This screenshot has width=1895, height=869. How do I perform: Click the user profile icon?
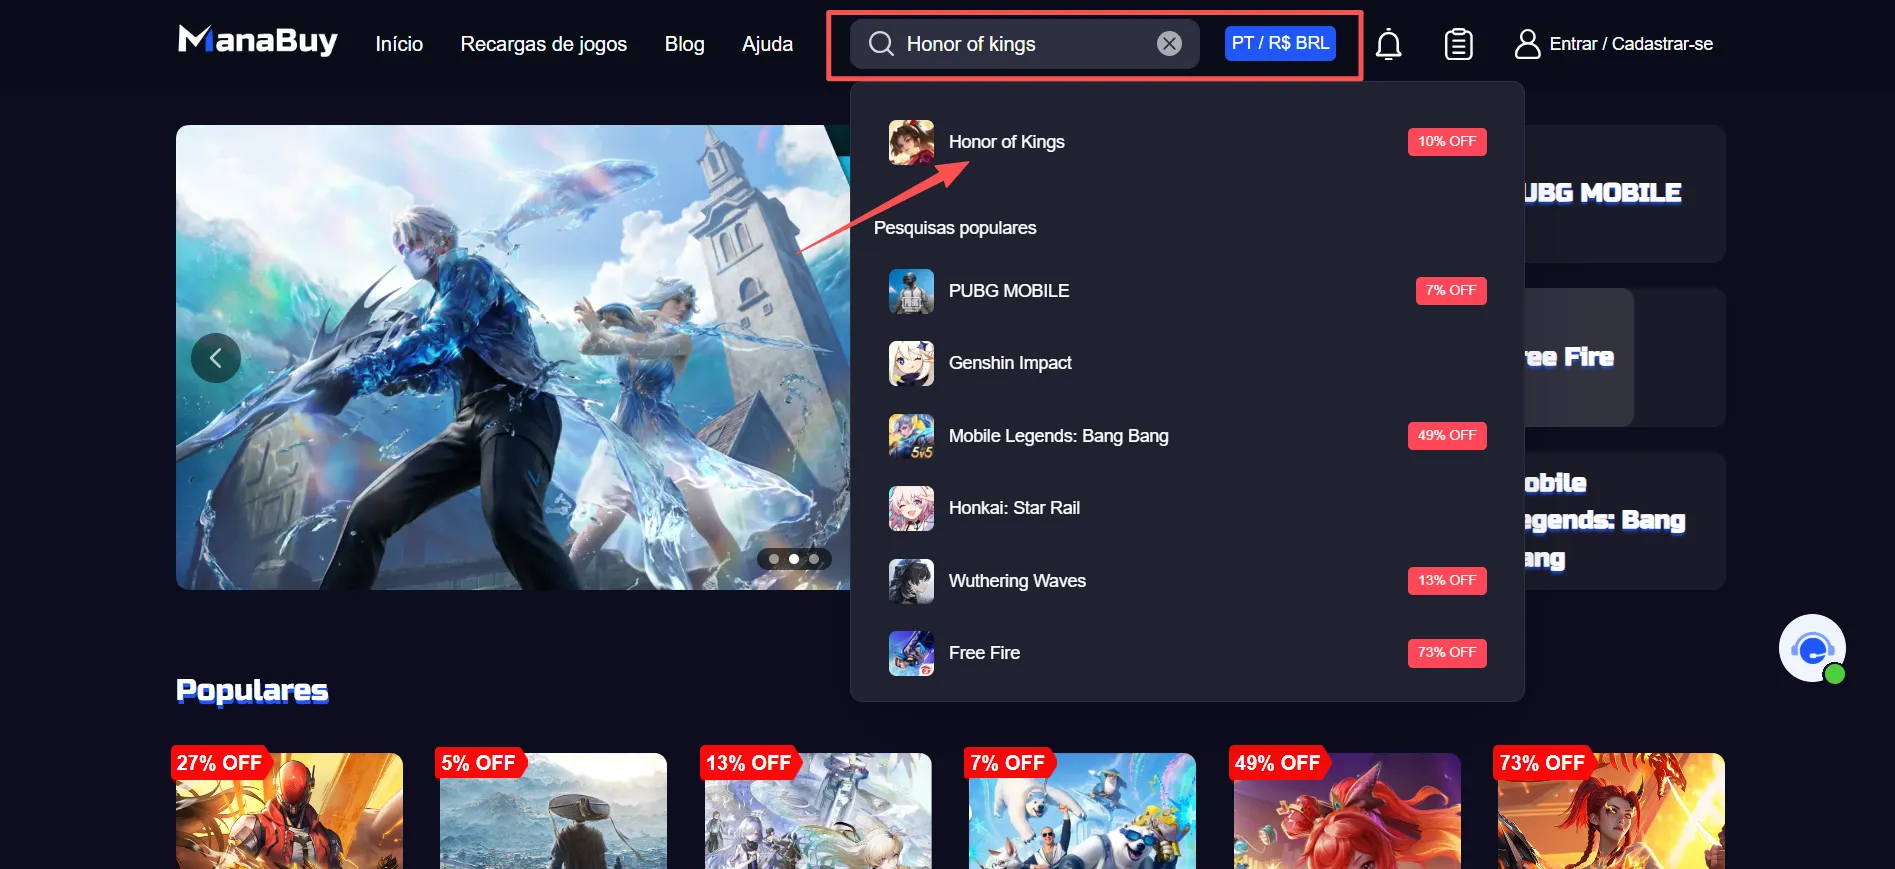pos(1527,44)
